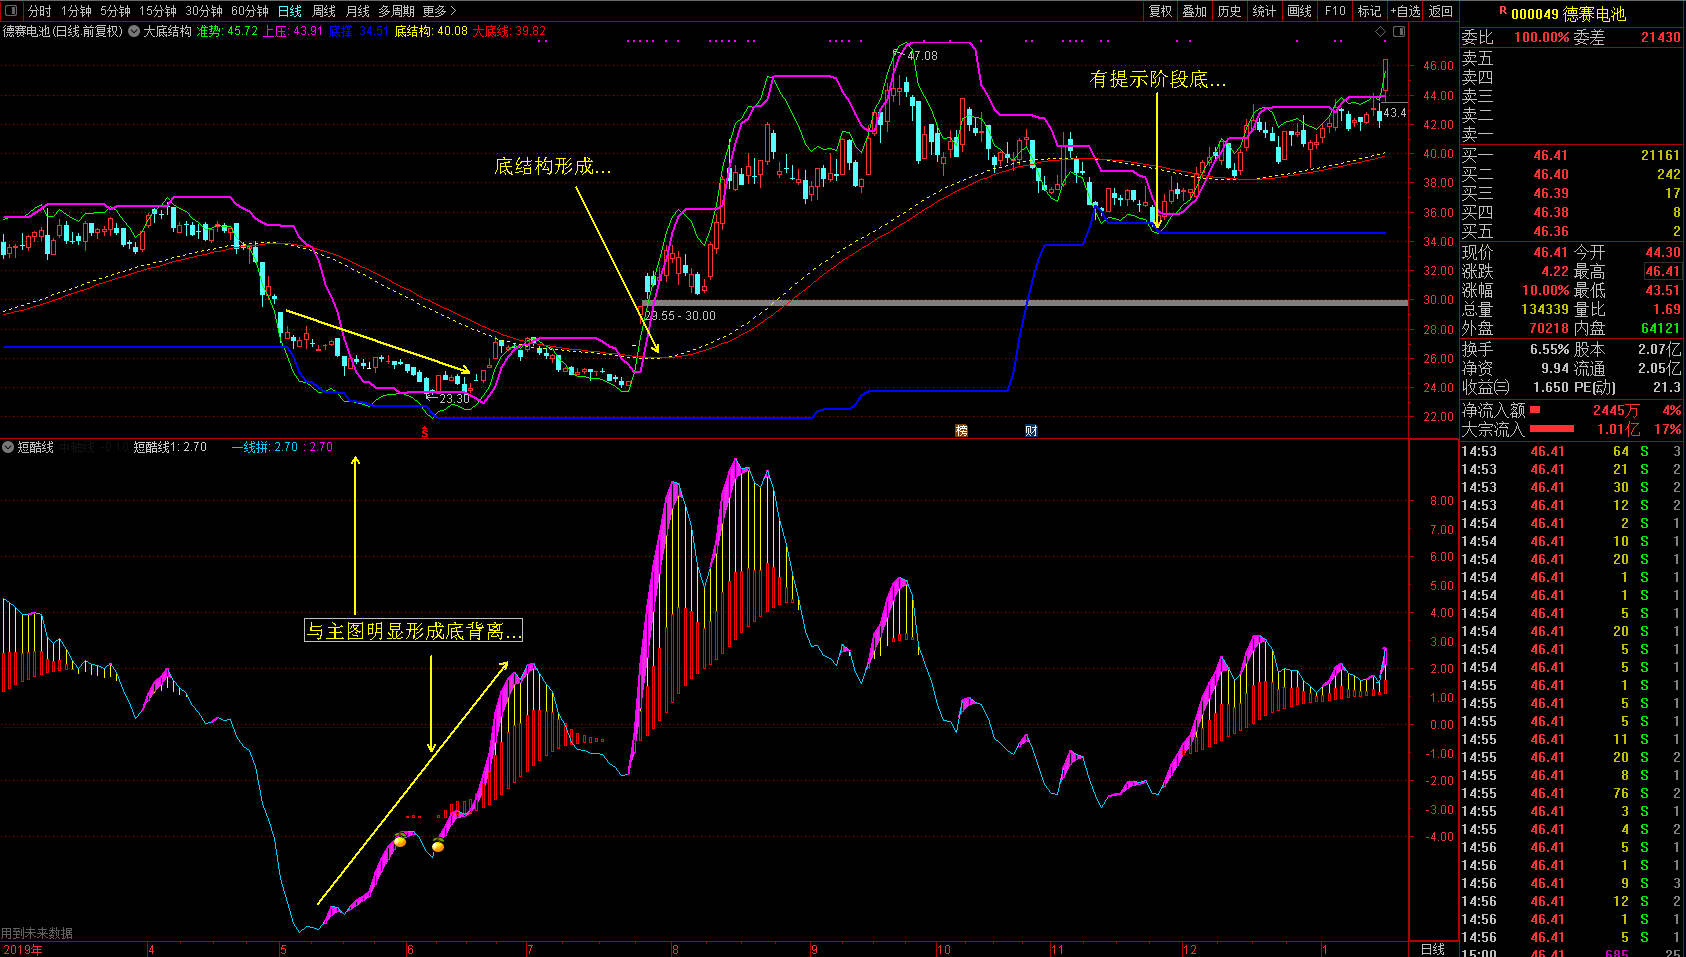
Task: Toggle the panel icon beside the diamond icon
Action: tap(1399, 32)
